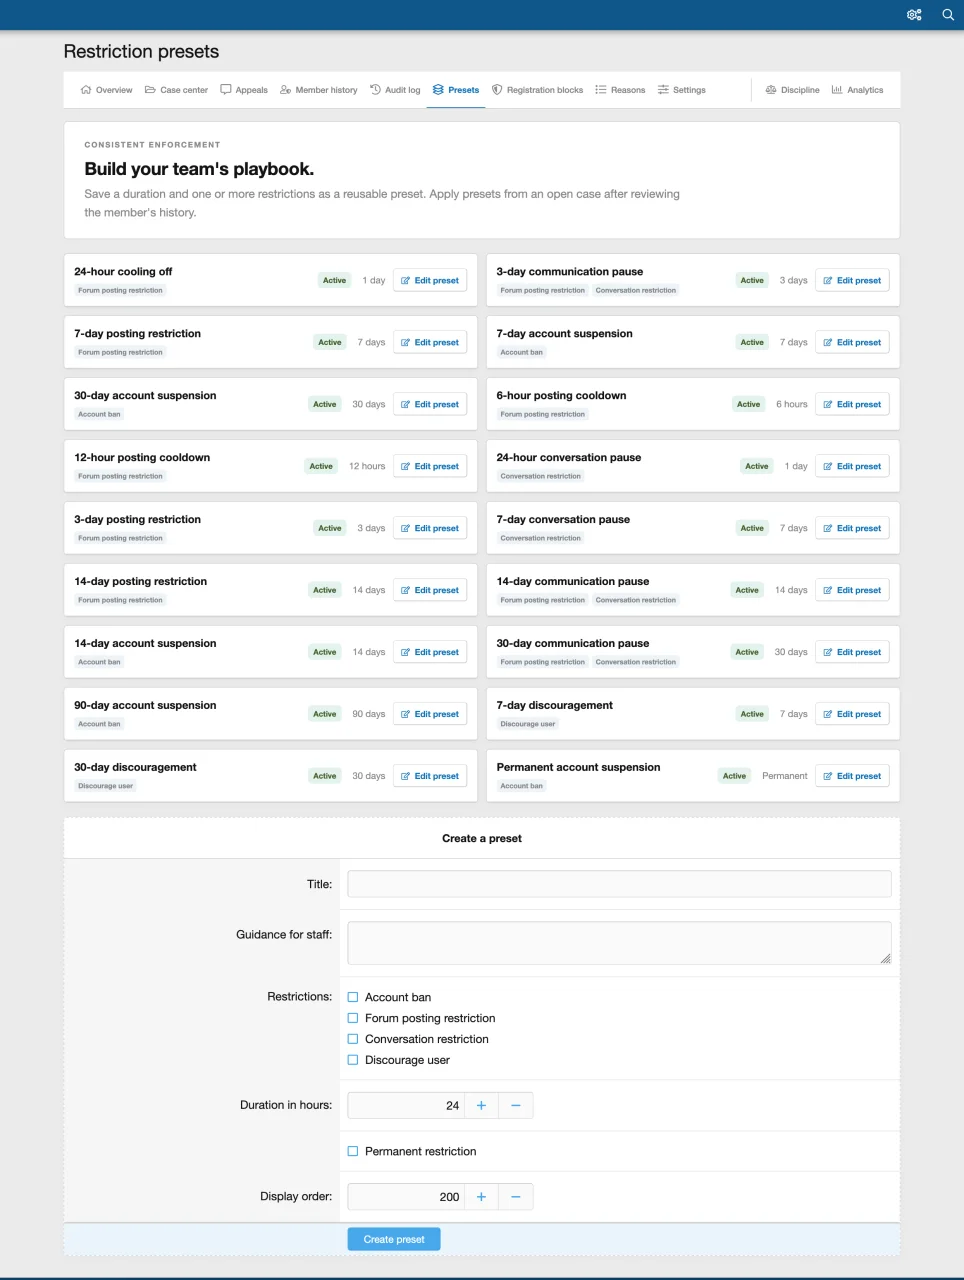Open the Analytics tab
Screen dimensions: 964x1280
tap(857, 90)
